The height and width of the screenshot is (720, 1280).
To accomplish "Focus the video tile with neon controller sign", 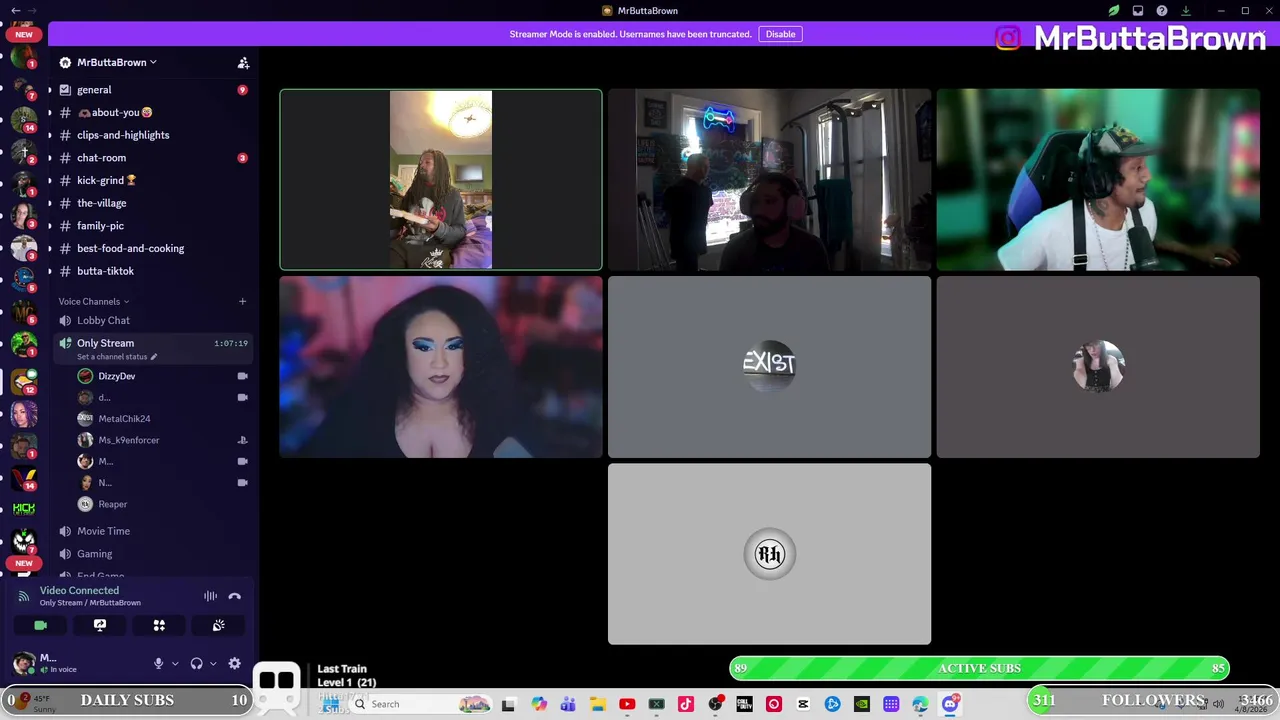I will [x=769, y=180].
